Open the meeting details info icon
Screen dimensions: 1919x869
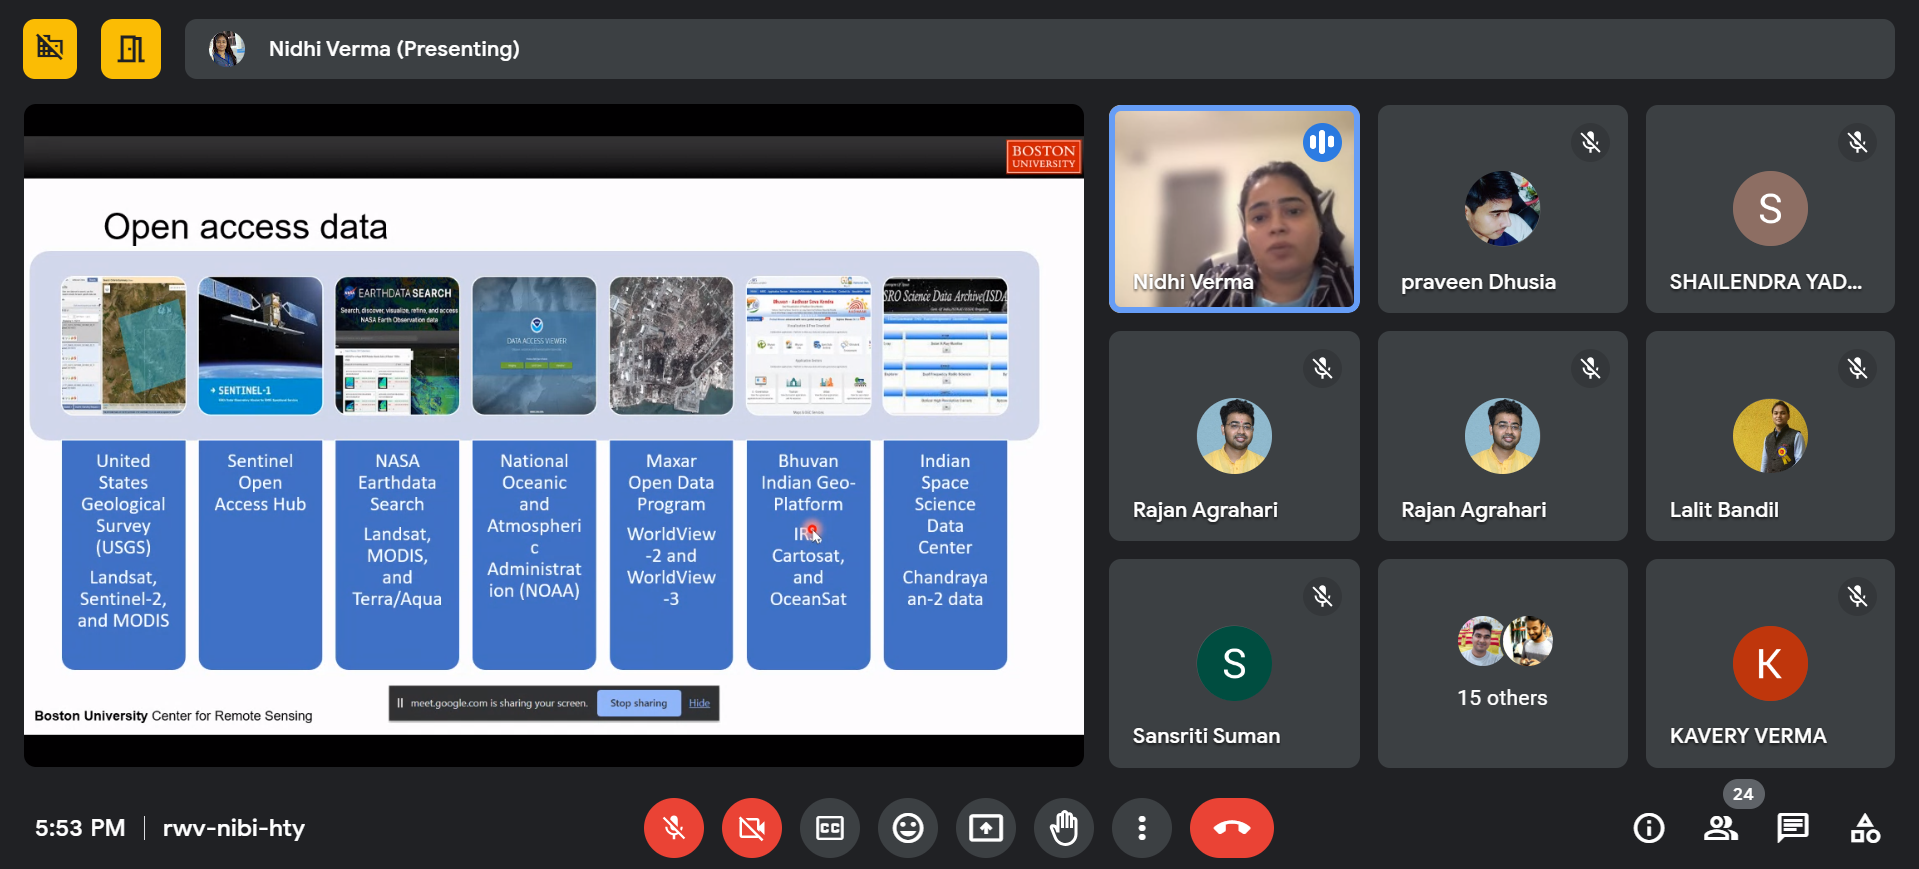[x=1649, y=828]
